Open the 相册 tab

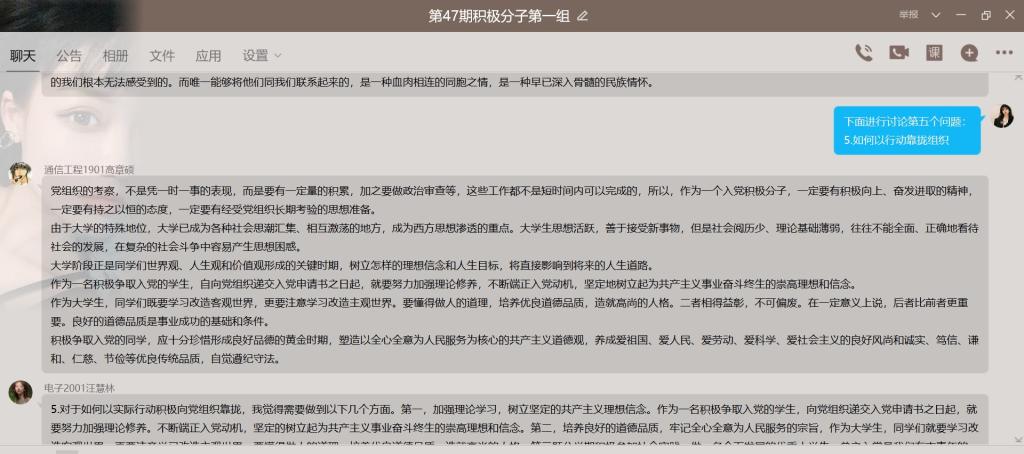[x=115, y=55]
